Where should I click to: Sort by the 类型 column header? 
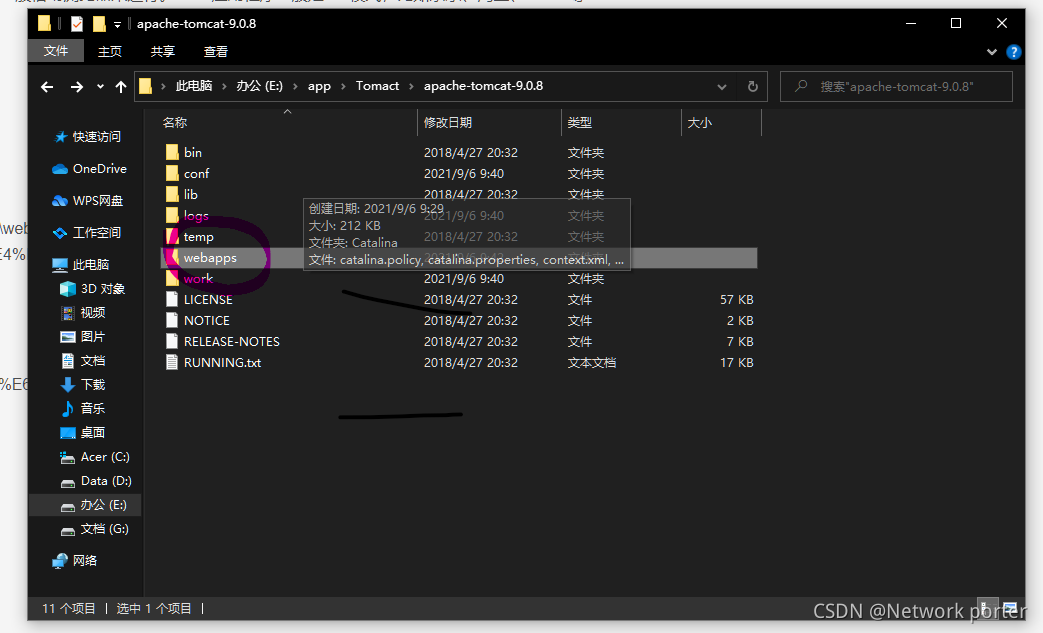[x=579, y=122]
